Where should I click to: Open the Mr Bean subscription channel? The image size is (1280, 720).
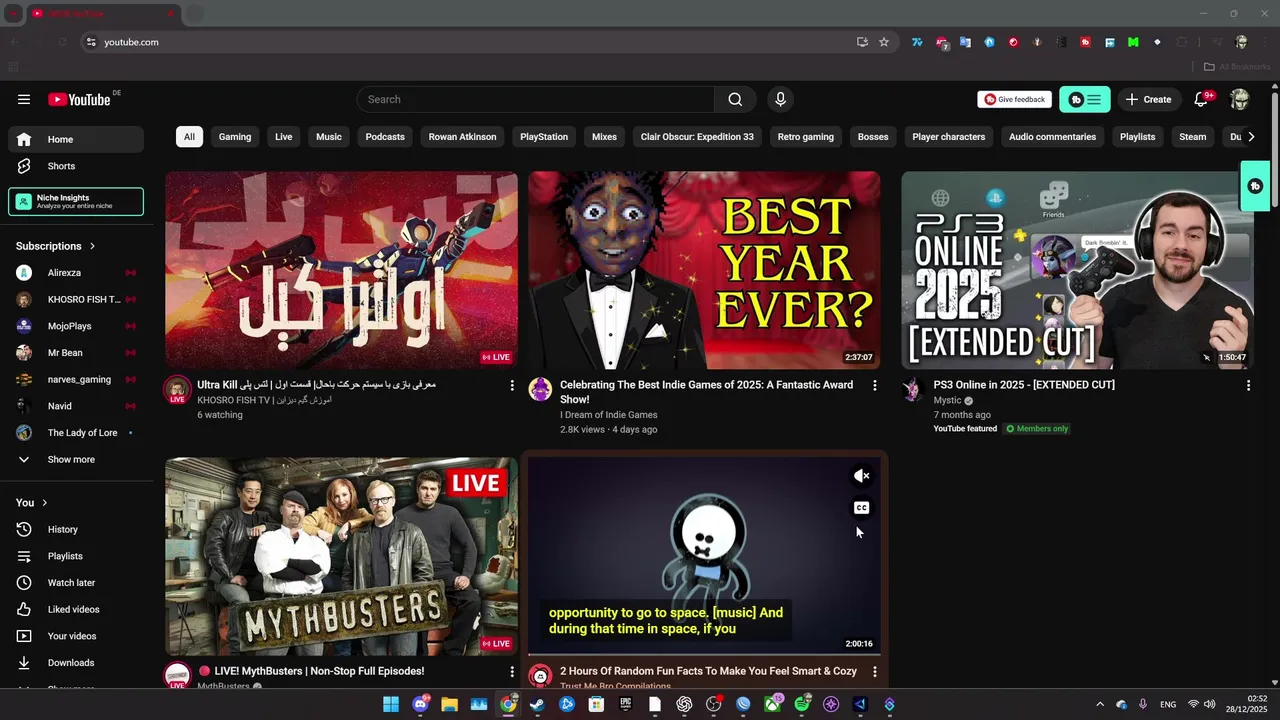tap(76, 353)
